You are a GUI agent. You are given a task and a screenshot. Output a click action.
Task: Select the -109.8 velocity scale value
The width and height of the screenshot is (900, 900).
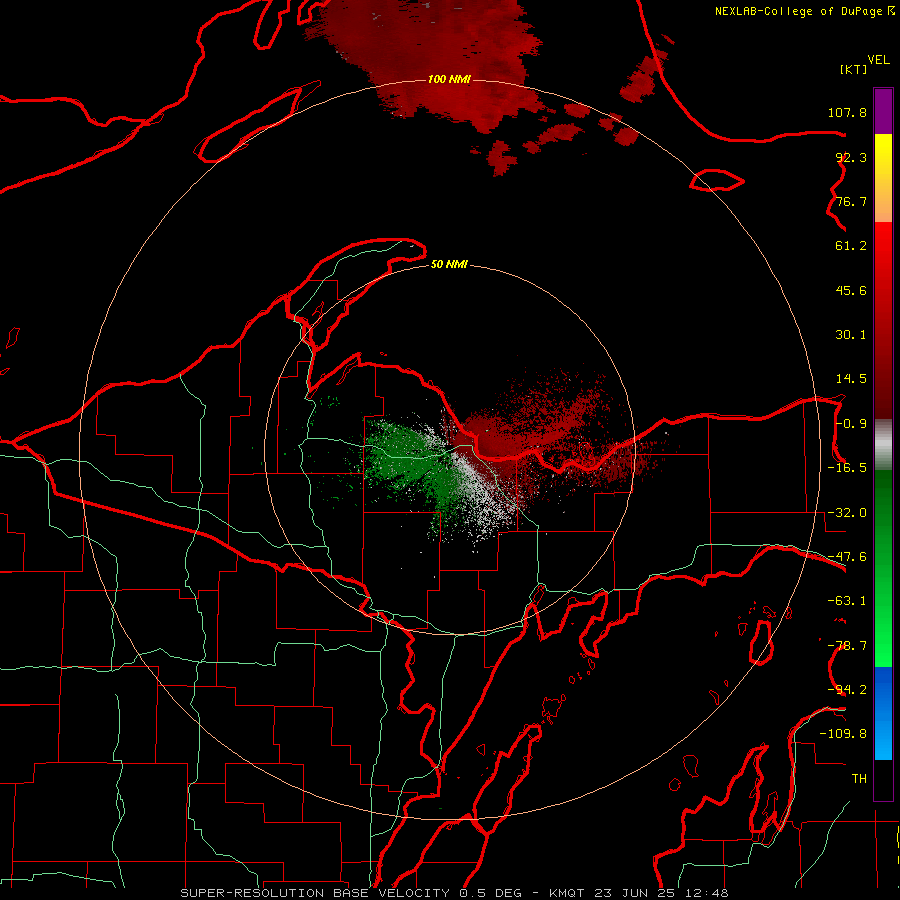click(x=843, y=734)
